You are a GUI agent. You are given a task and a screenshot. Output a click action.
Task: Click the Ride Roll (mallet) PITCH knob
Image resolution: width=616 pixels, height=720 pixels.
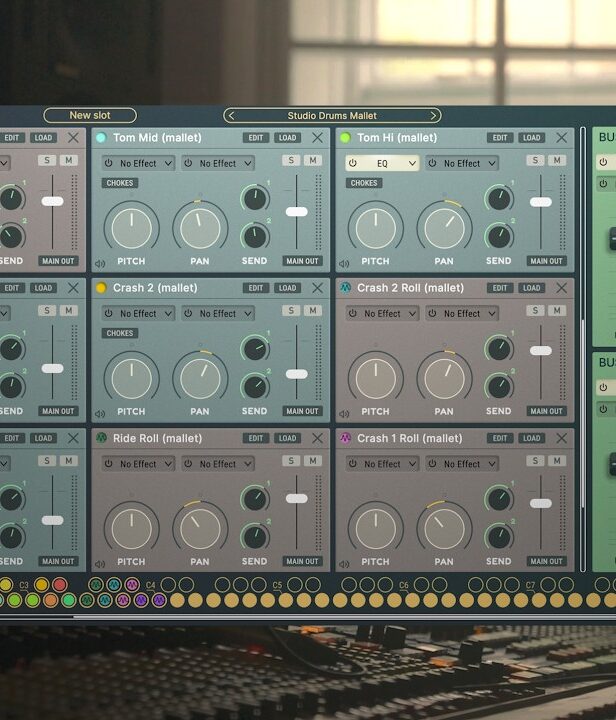pyautogui.click(x=131, y=529)
